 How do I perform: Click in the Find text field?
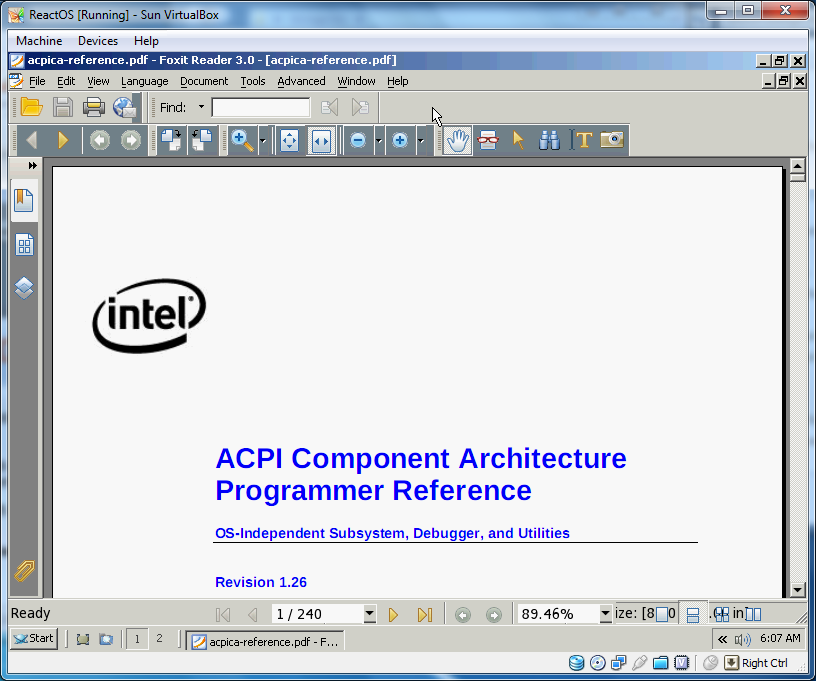(260, 107)
